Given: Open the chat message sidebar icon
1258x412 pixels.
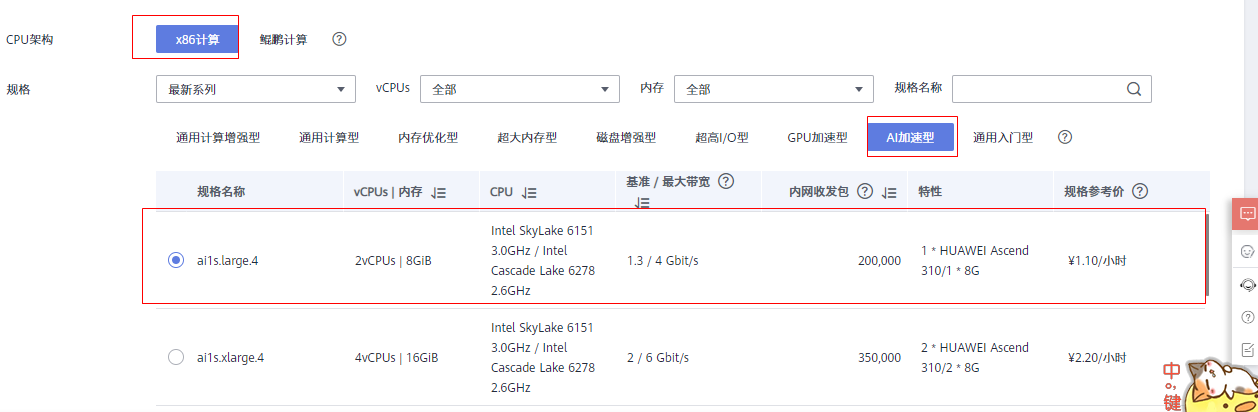Looking at the screenshot, I should (x=1247, y=214).
